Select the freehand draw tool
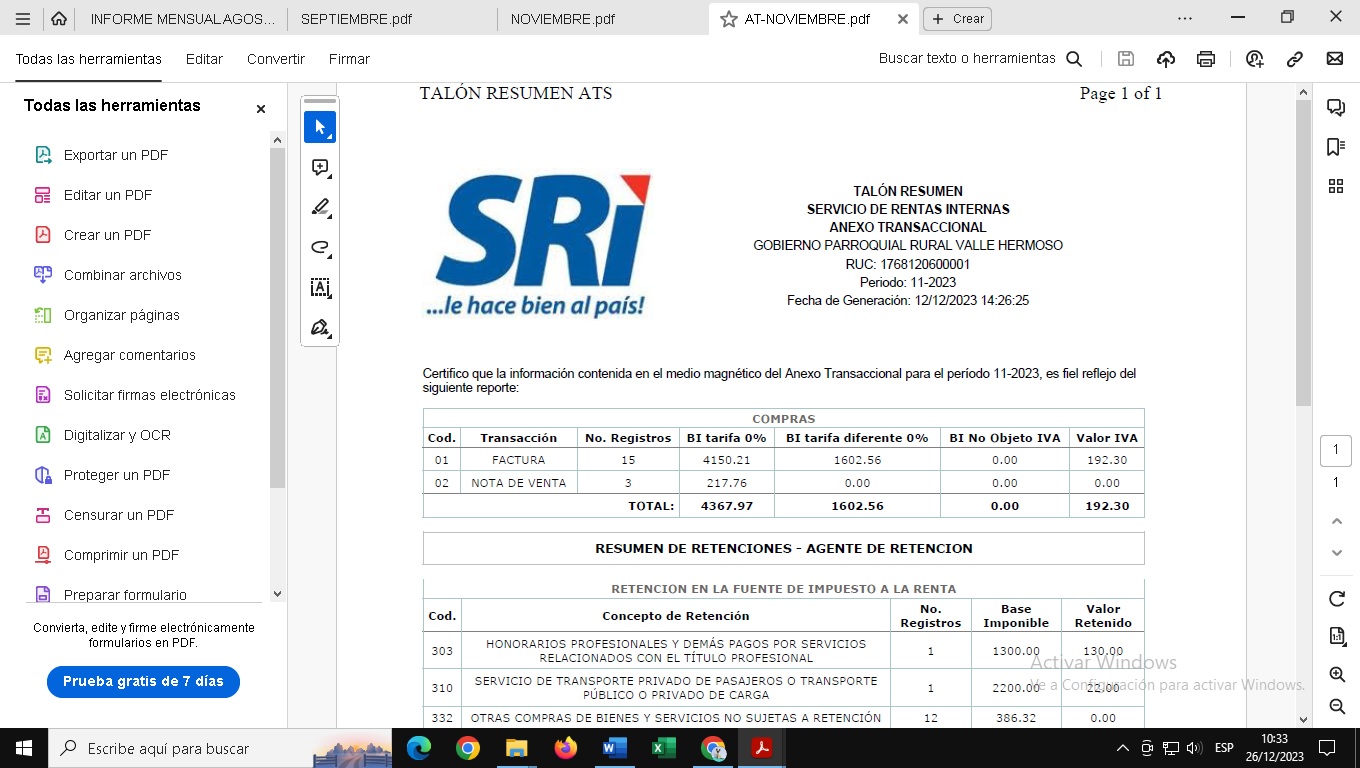This screenshot has width=1360, height=768. coord(320,248)
